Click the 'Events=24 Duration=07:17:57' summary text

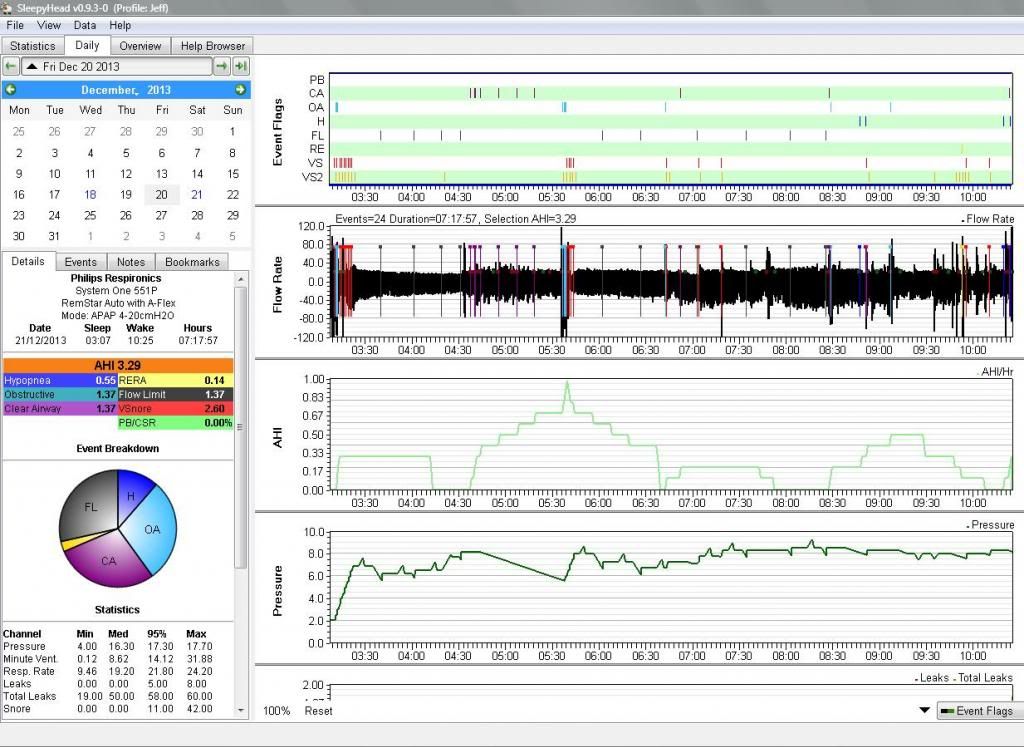pos(406,219)
